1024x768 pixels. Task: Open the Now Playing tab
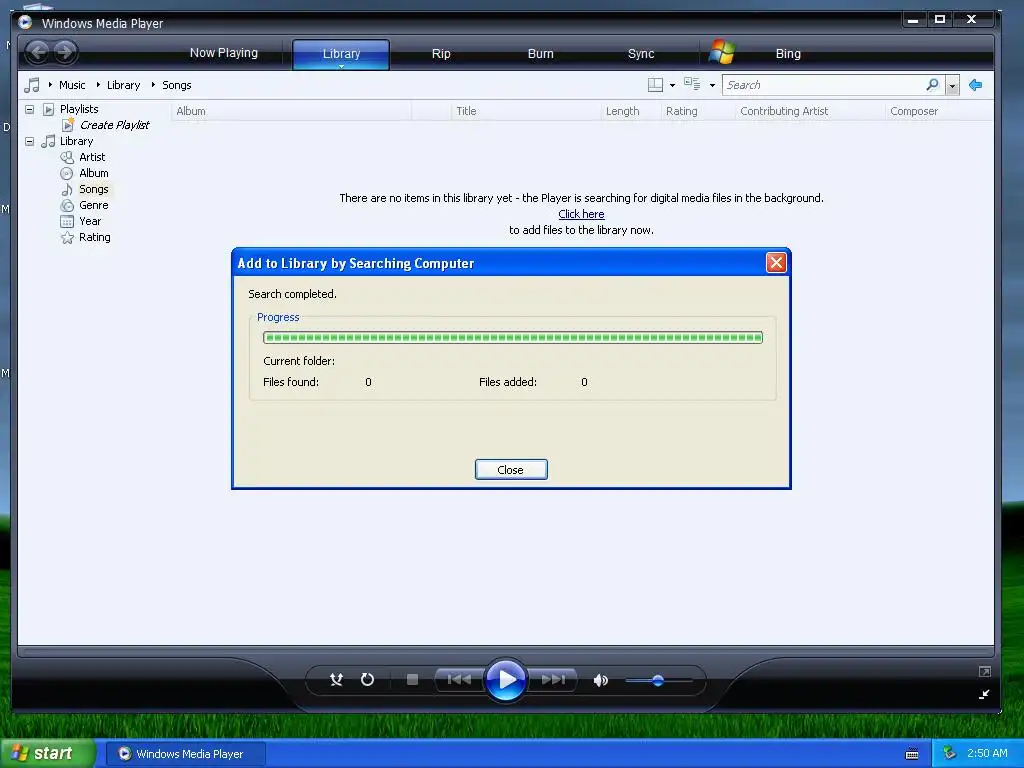(223, 53)
